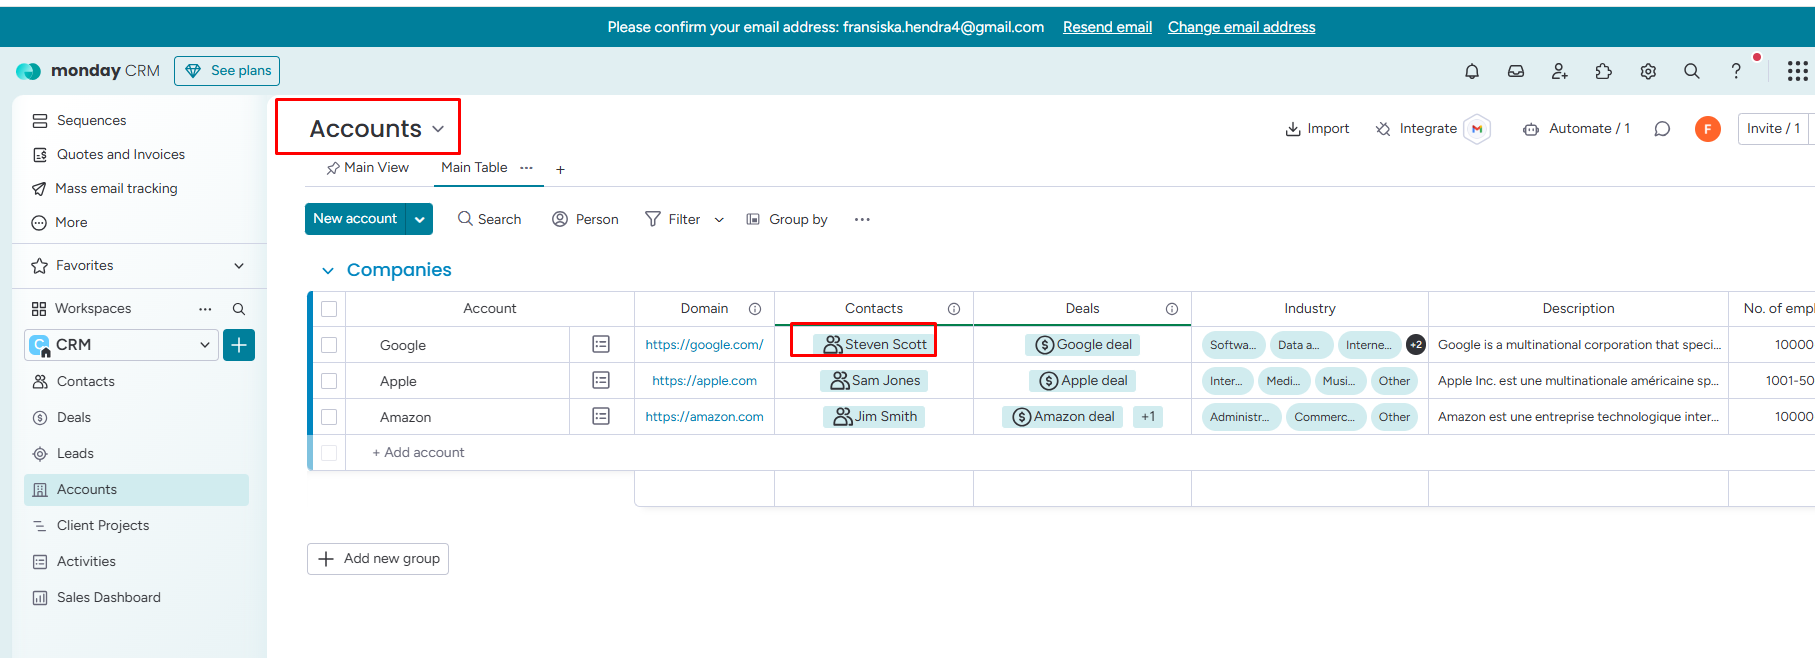Check the Google row checkbox

pyautogui.click(x=329, y=345)
